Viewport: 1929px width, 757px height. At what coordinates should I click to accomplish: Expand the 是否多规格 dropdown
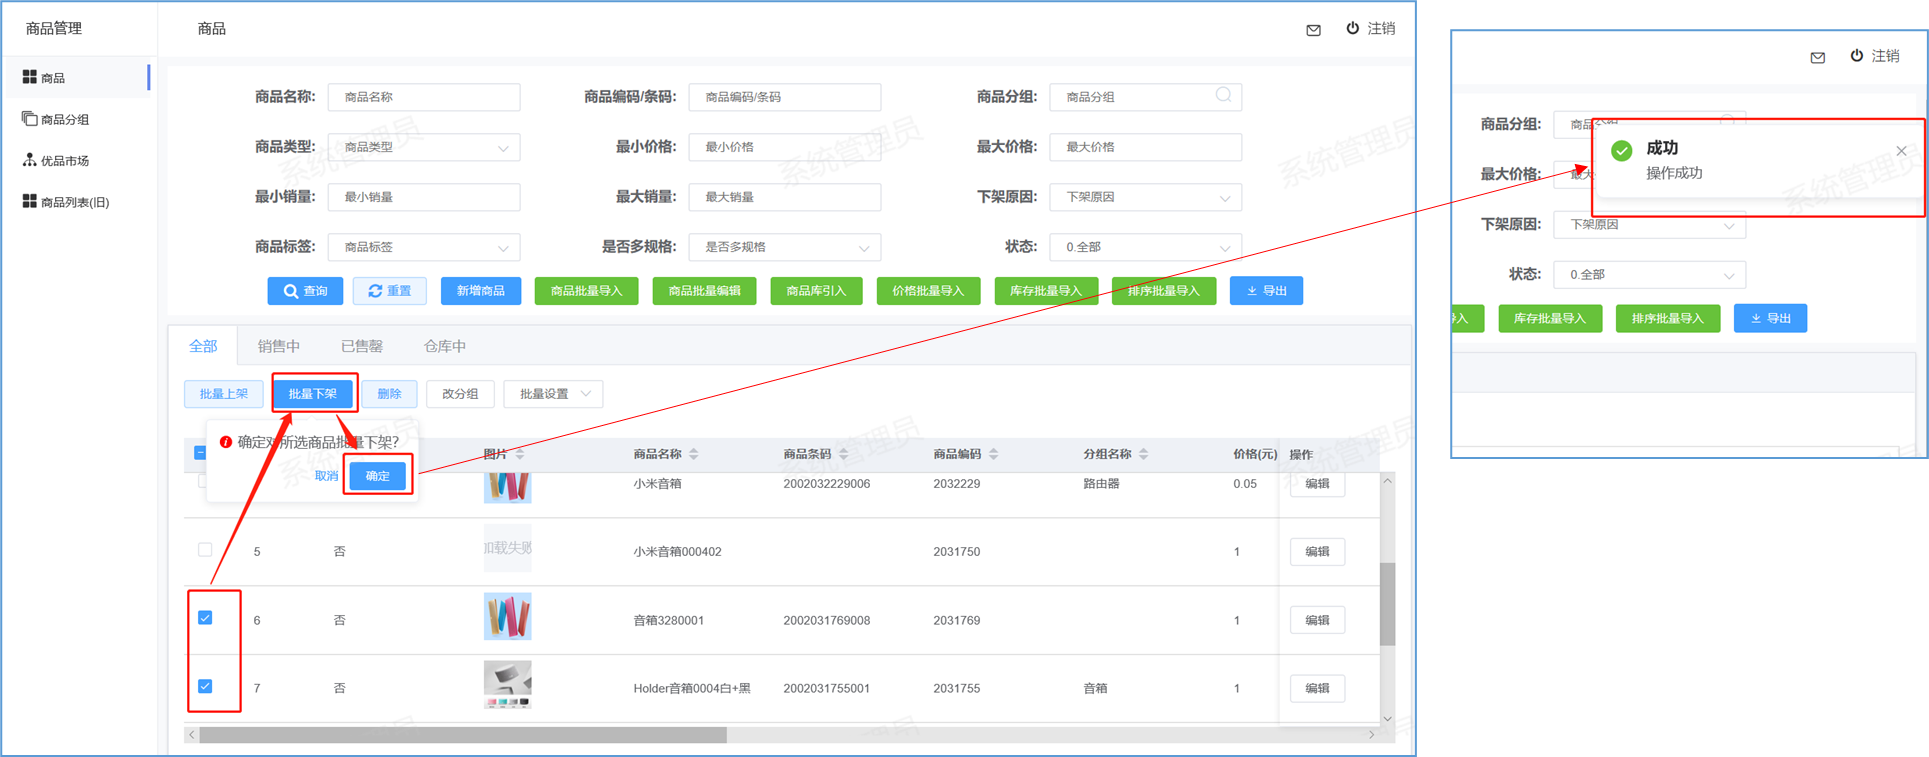tap(785, 247)
